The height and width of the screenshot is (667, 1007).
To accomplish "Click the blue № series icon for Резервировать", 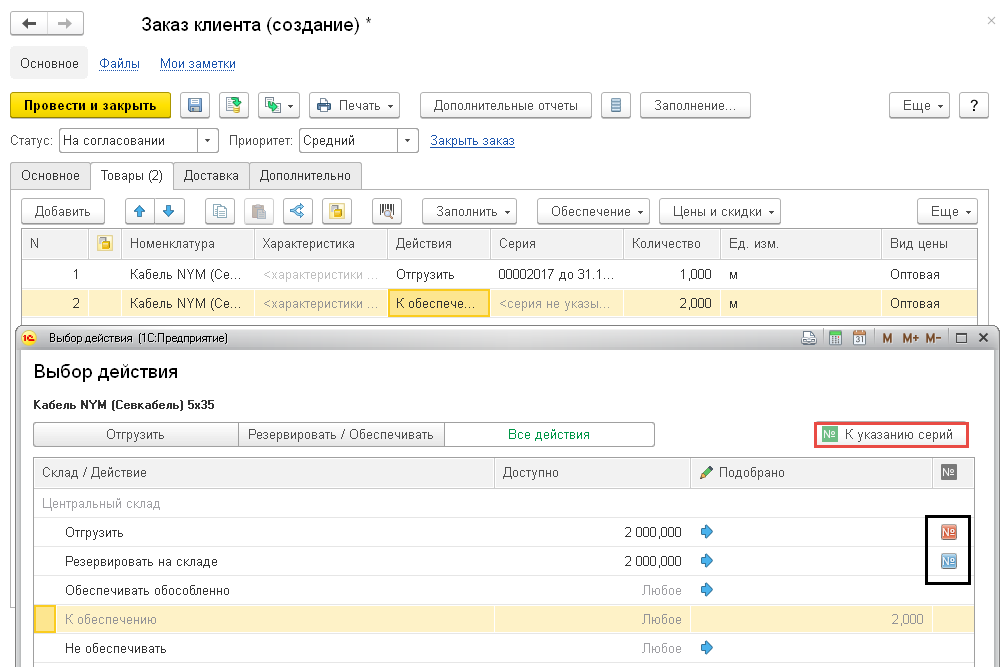I will (949, 561).
